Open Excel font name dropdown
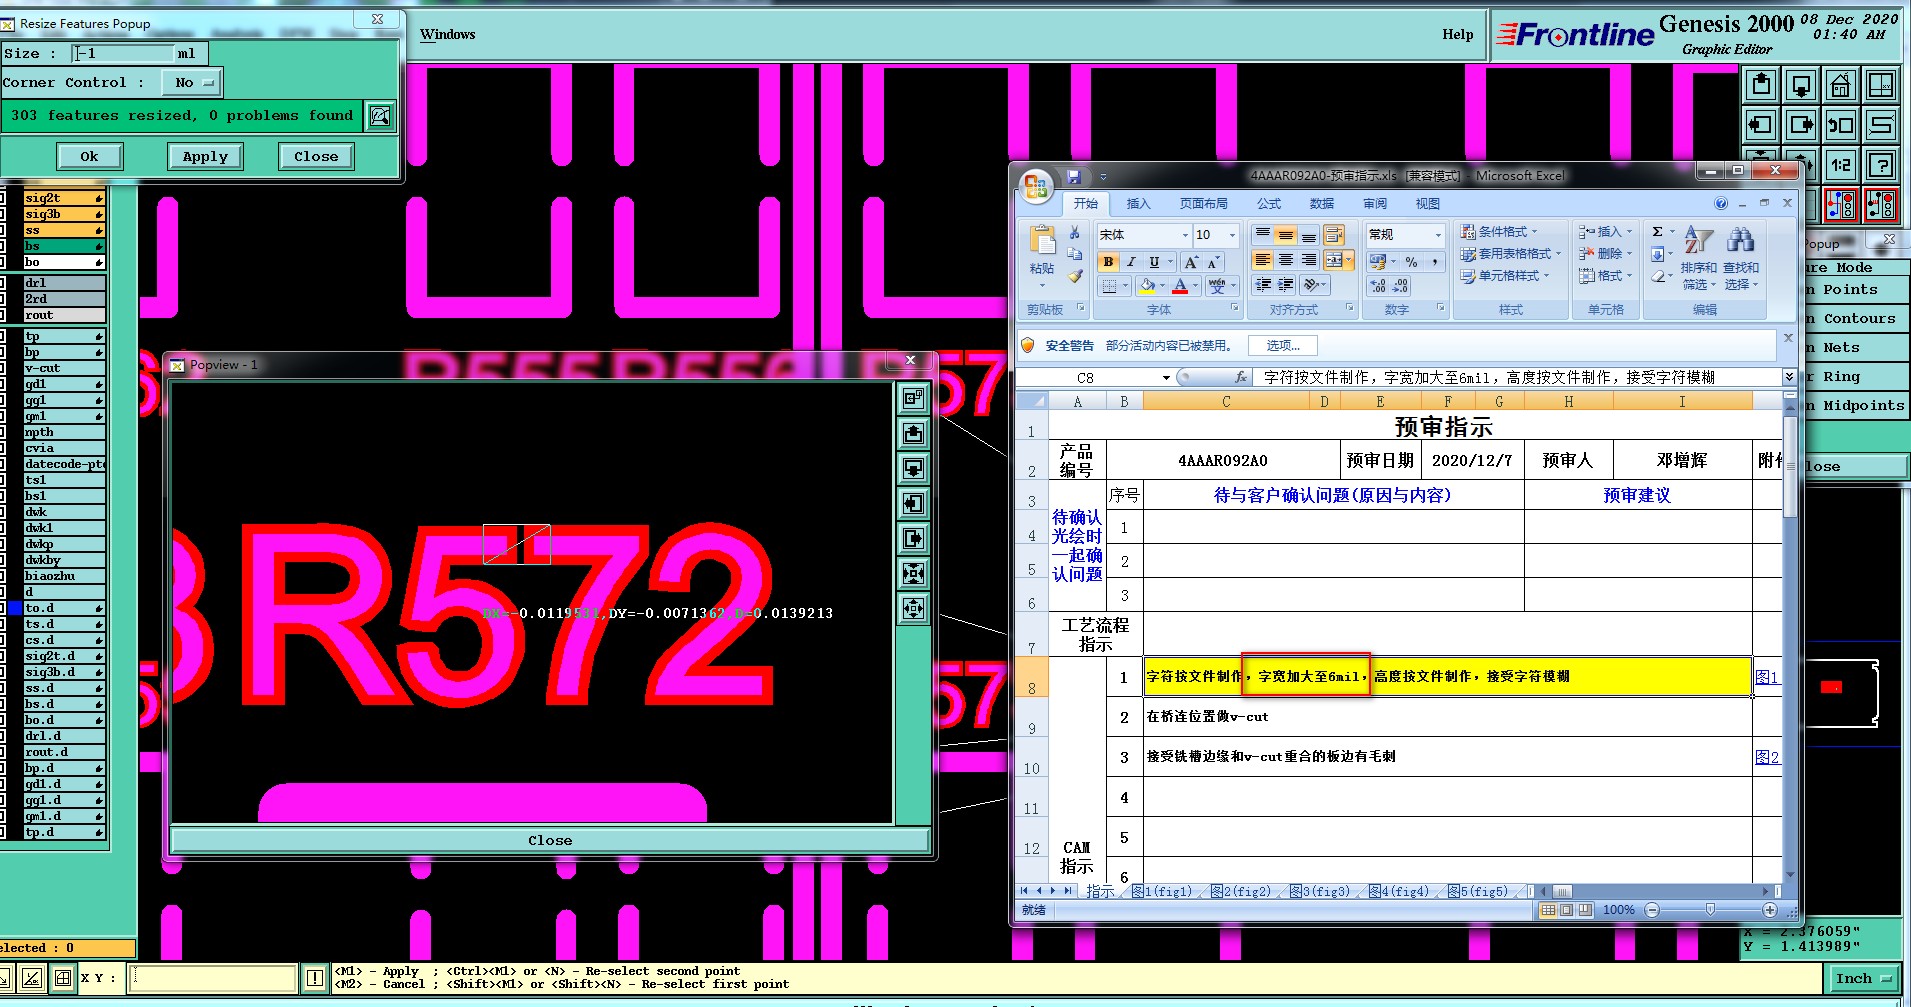The image size is (1911, 1007). [x=1185, y=235]
